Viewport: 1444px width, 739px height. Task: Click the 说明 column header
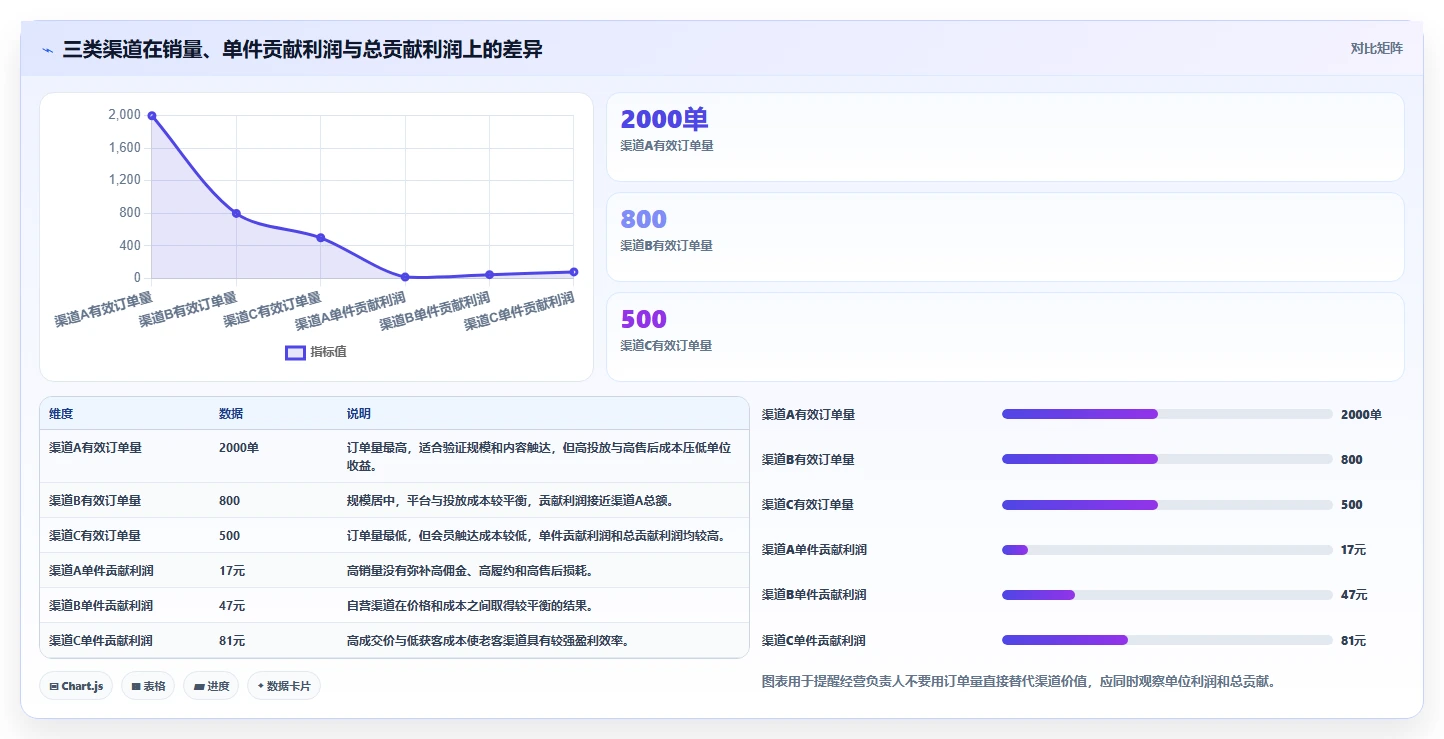click(359, 414)
